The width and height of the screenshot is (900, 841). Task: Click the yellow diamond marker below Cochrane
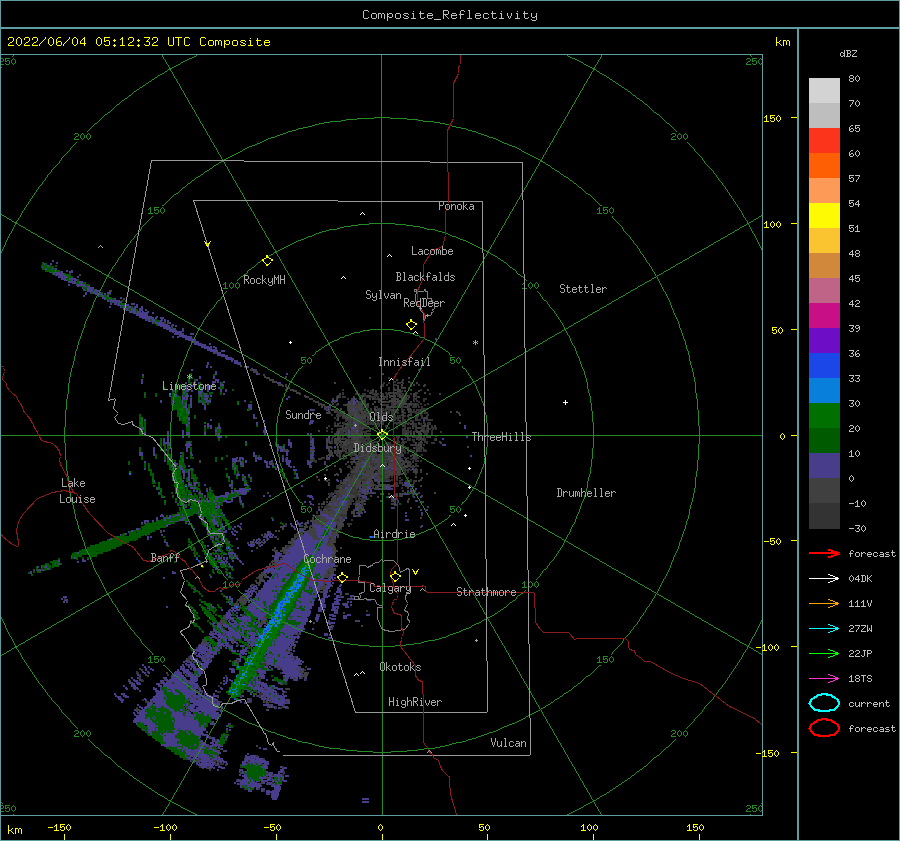(343, 577)
